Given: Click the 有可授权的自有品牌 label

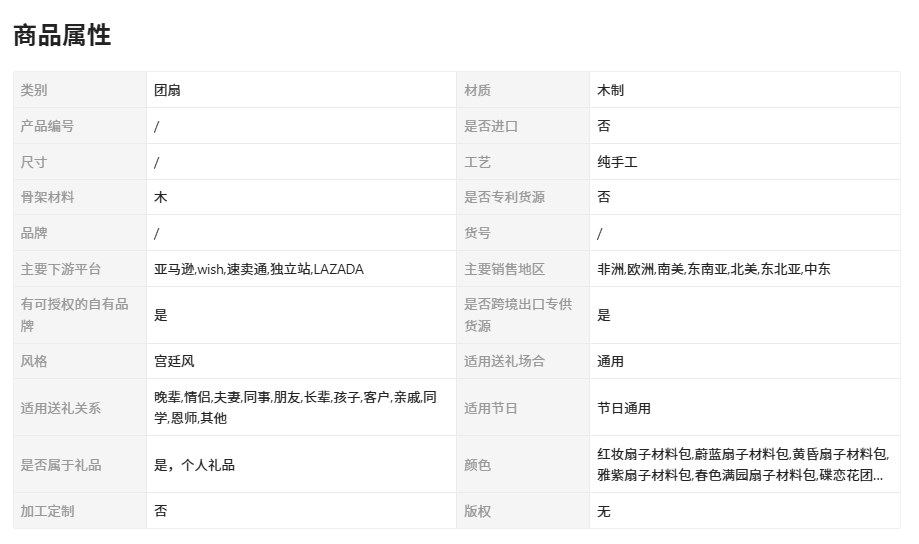Looking at the screenshot, I should 75,315.
